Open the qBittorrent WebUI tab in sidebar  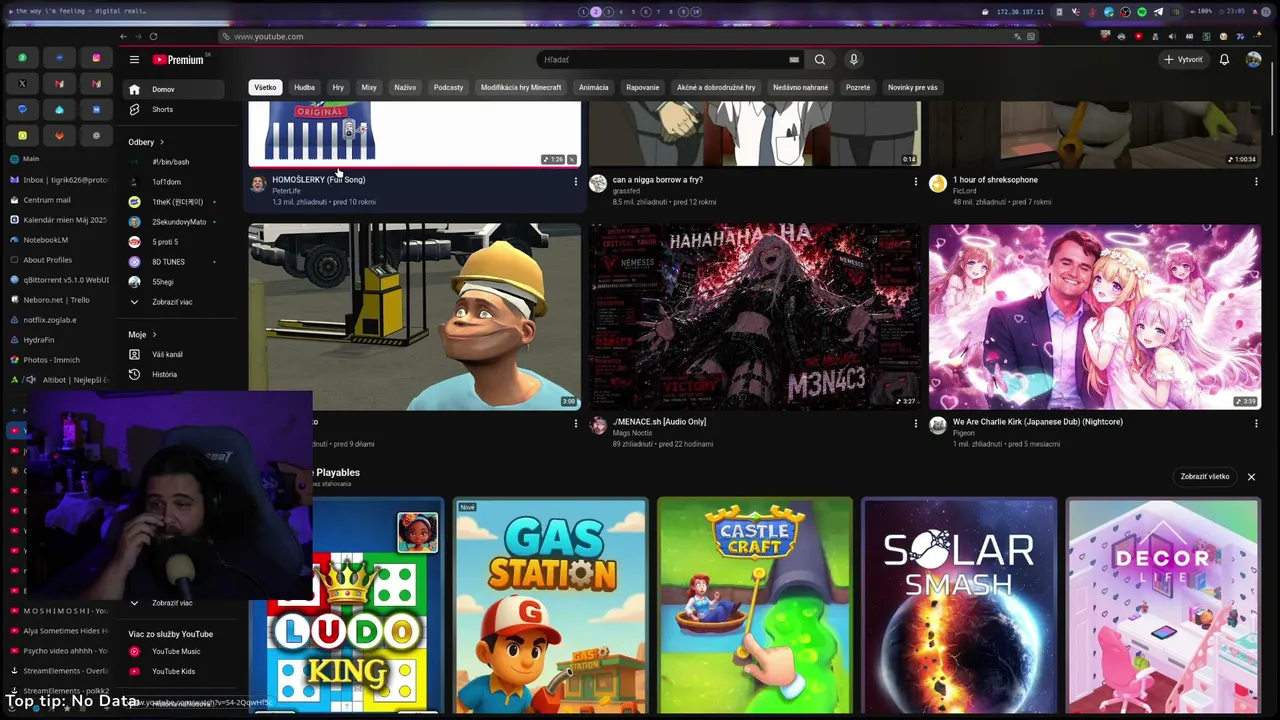click(60, 280)
